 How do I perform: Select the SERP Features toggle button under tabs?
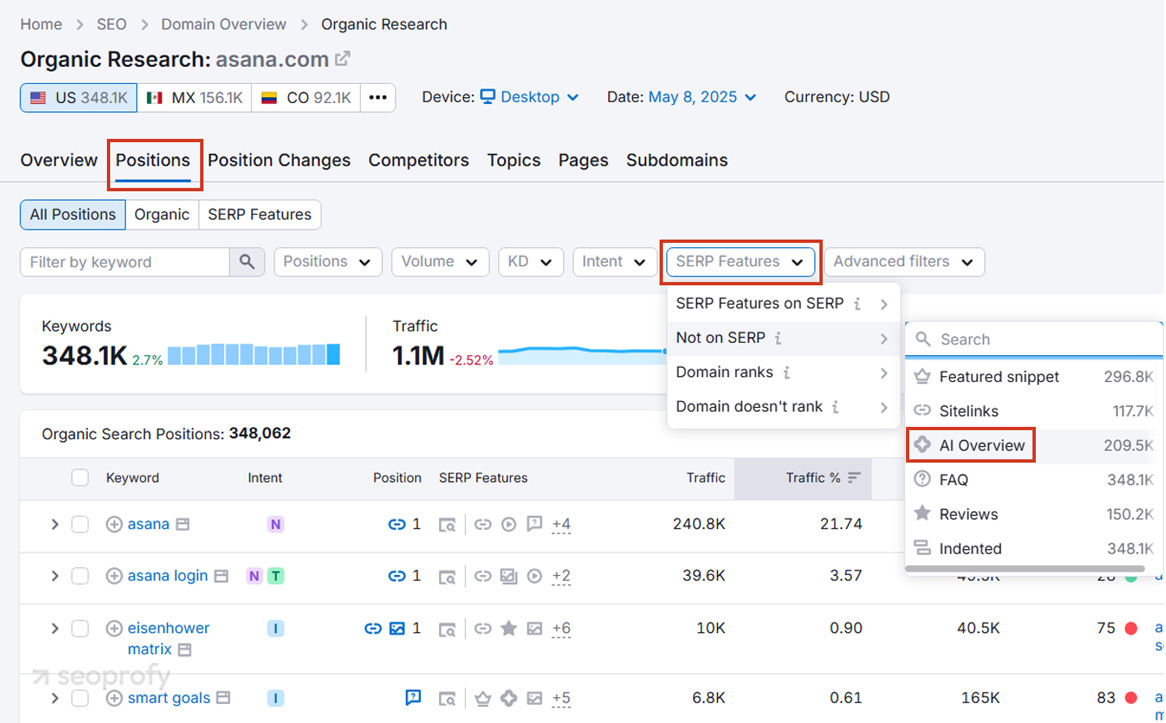tap(260, 214)
